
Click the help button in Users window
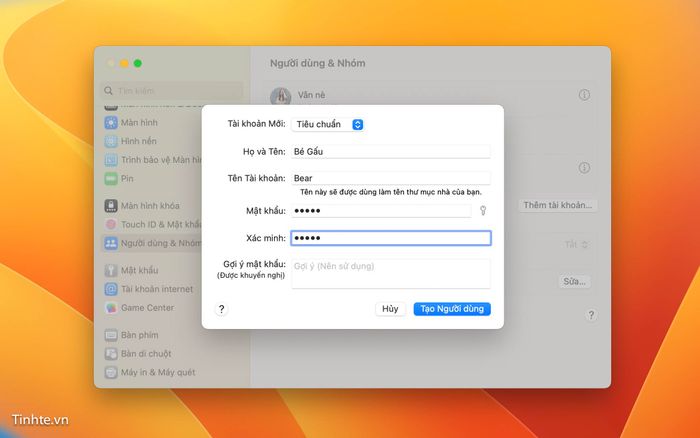[x=591, y=315]
